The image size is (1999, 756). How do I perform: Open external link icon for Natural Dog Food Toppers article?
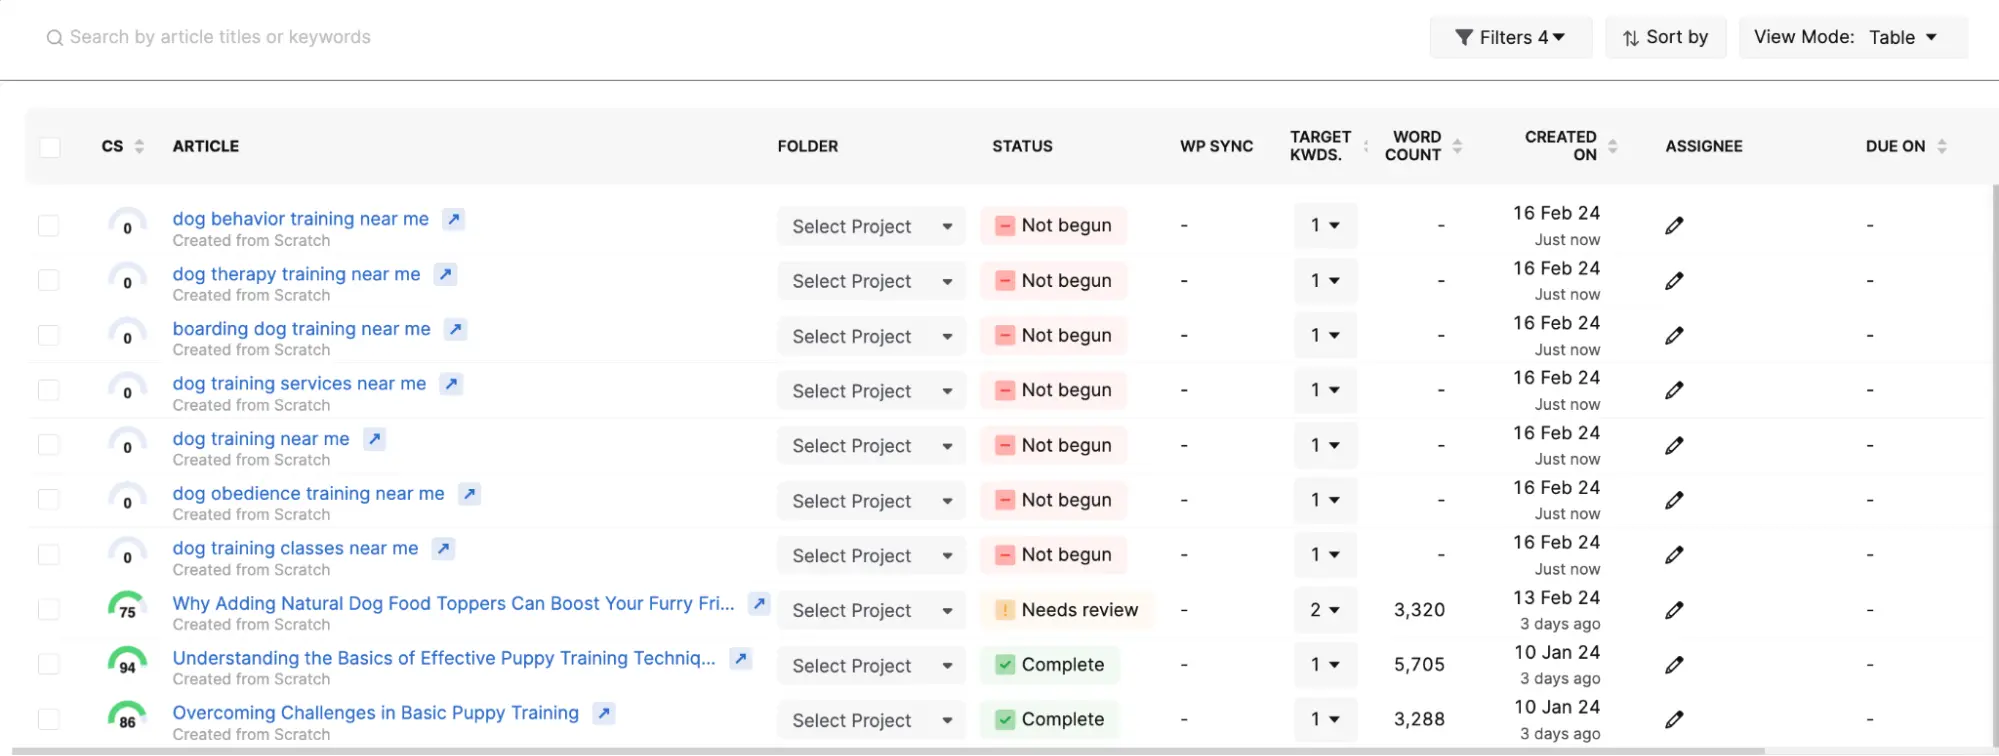760,603
